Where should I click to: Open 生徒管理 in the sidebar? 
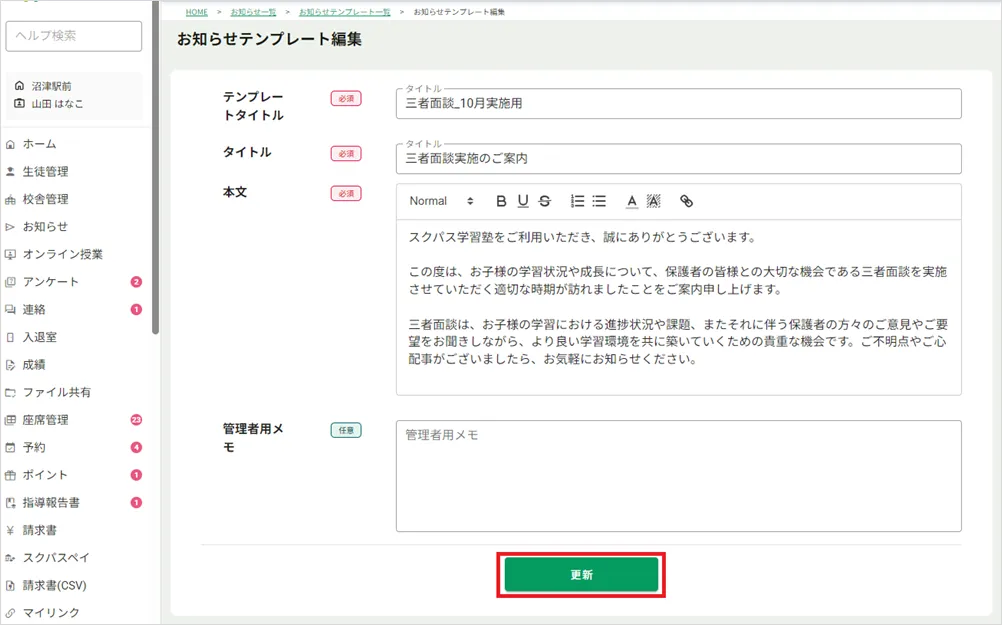coord(45,172)
